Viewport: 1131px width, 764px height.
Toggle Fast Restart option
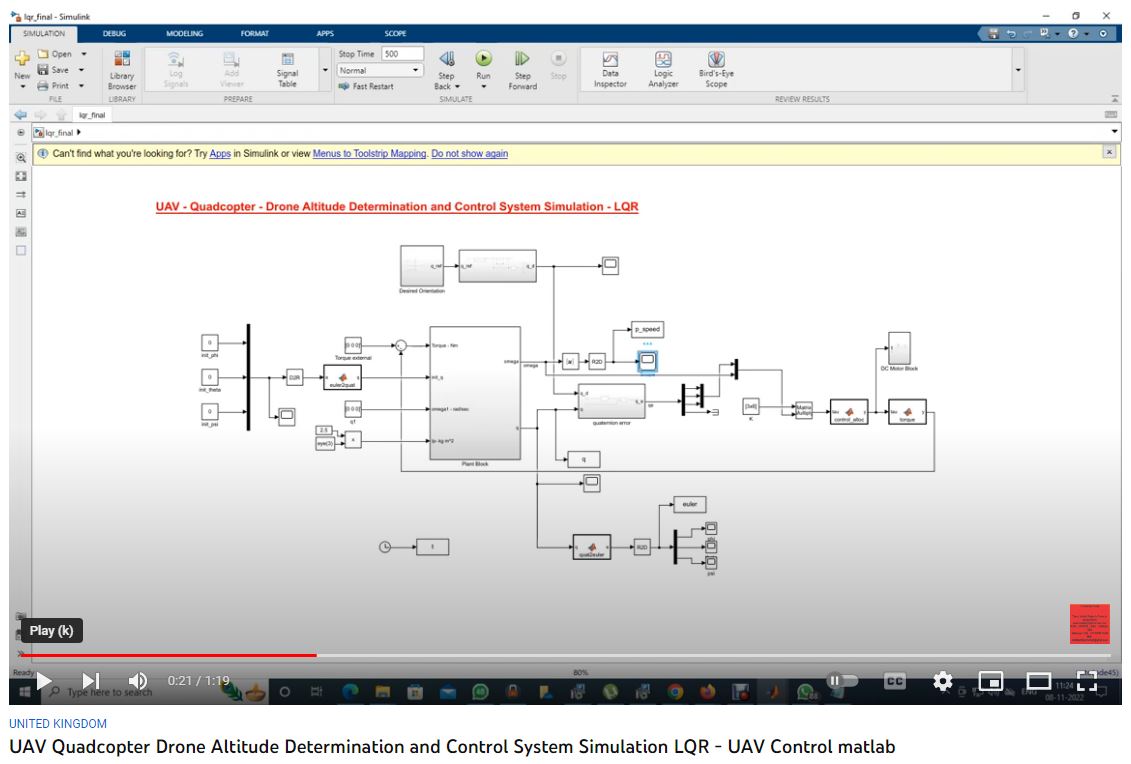(x=366, y=86)
